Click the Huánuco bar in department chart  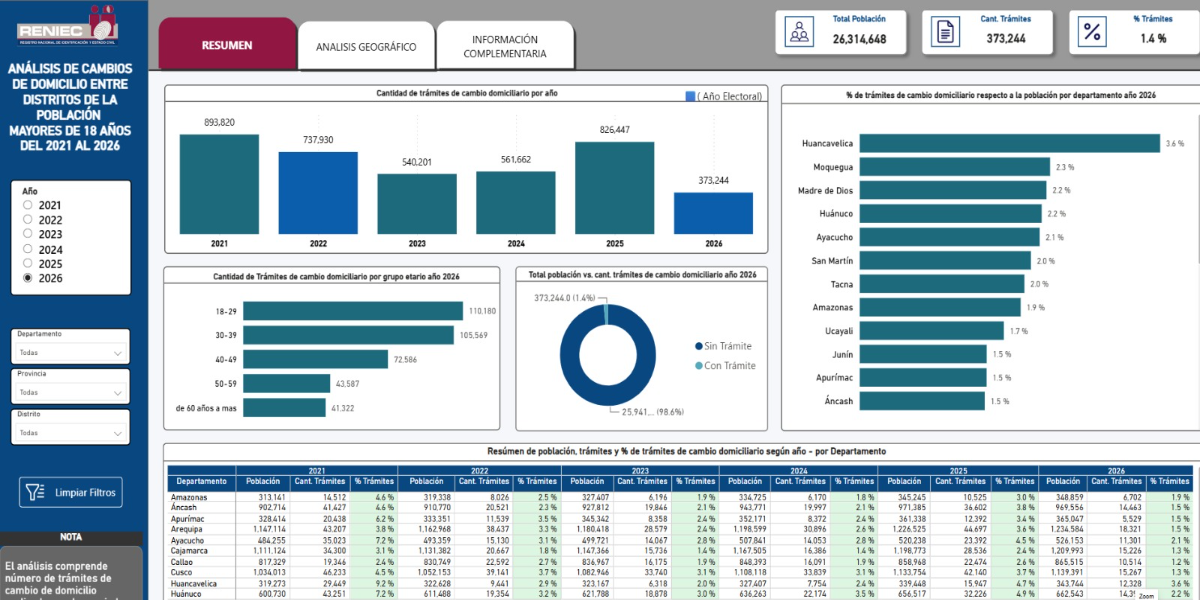click(x=951, y=214)
